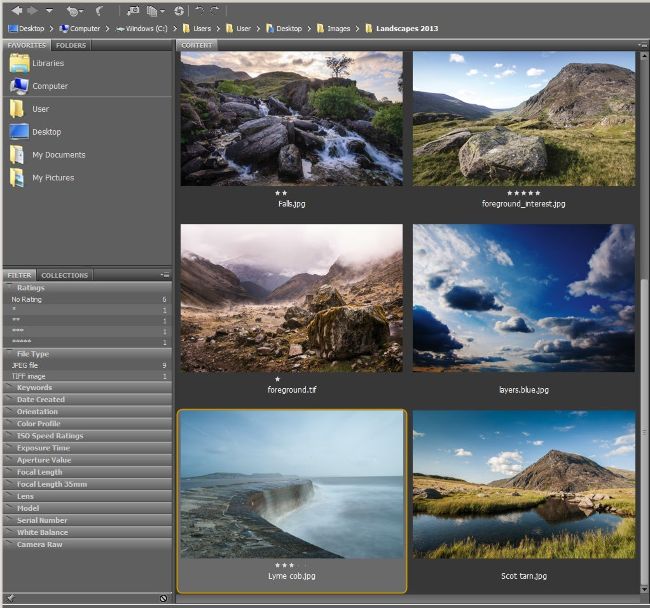Rotate 90 degrees counterclockwise
This screenshot has width=650, height=608.
199,10
